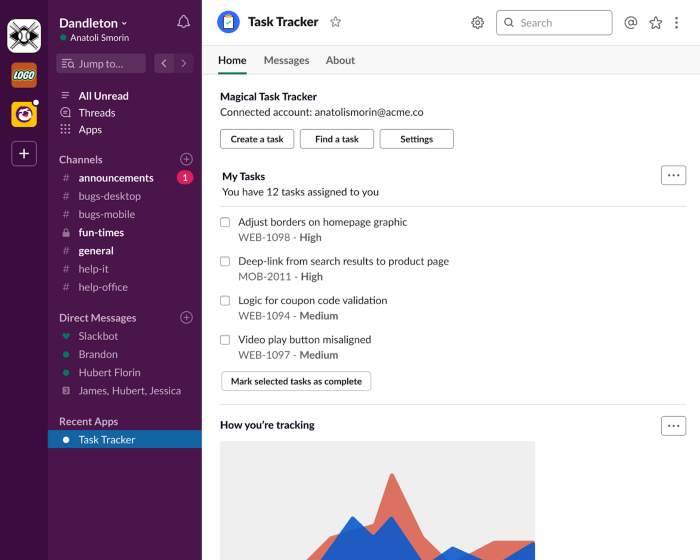
Task: Show mentions with the @ icon
Action: pyautogui.click(x=630, y=23)
